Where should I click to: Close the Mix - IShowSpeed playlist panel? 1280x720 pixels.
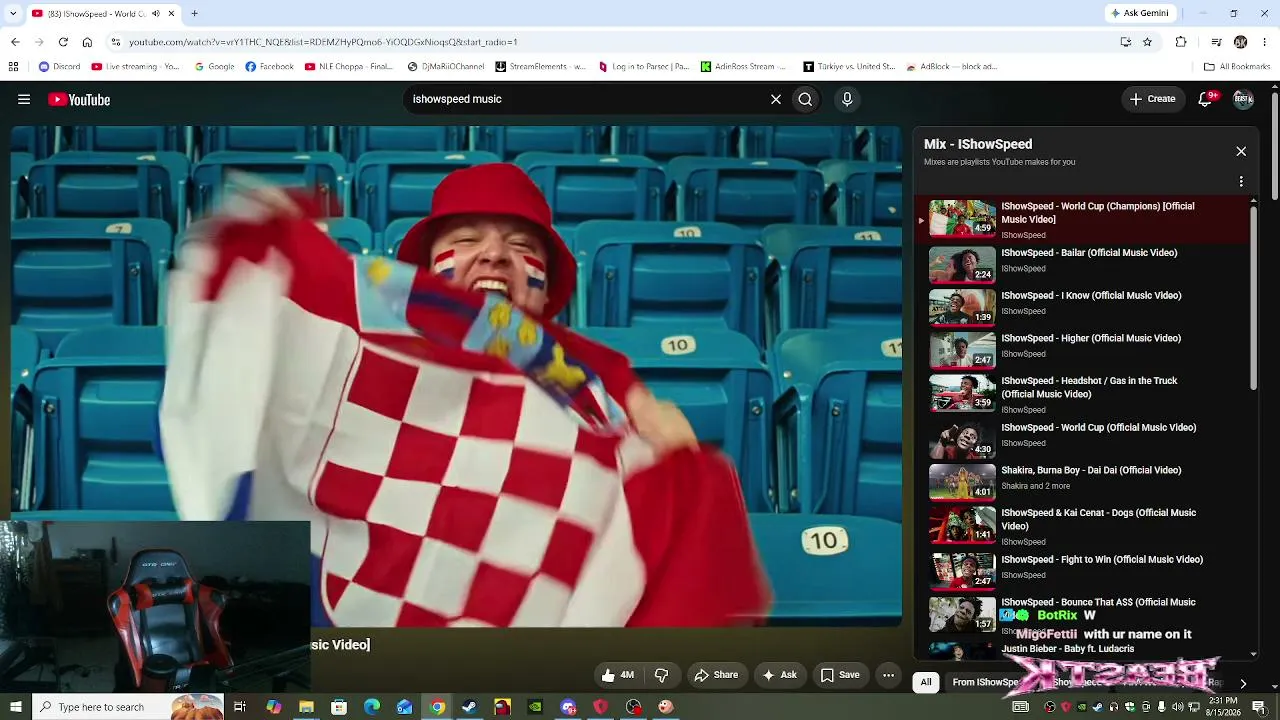(x=1241, y=151)
